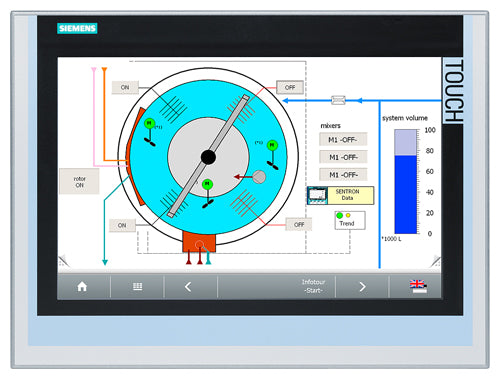Toggle the third M1 -OFF- mixer button
The width and height of the screenshot is (500, 379).
(343, 175)
